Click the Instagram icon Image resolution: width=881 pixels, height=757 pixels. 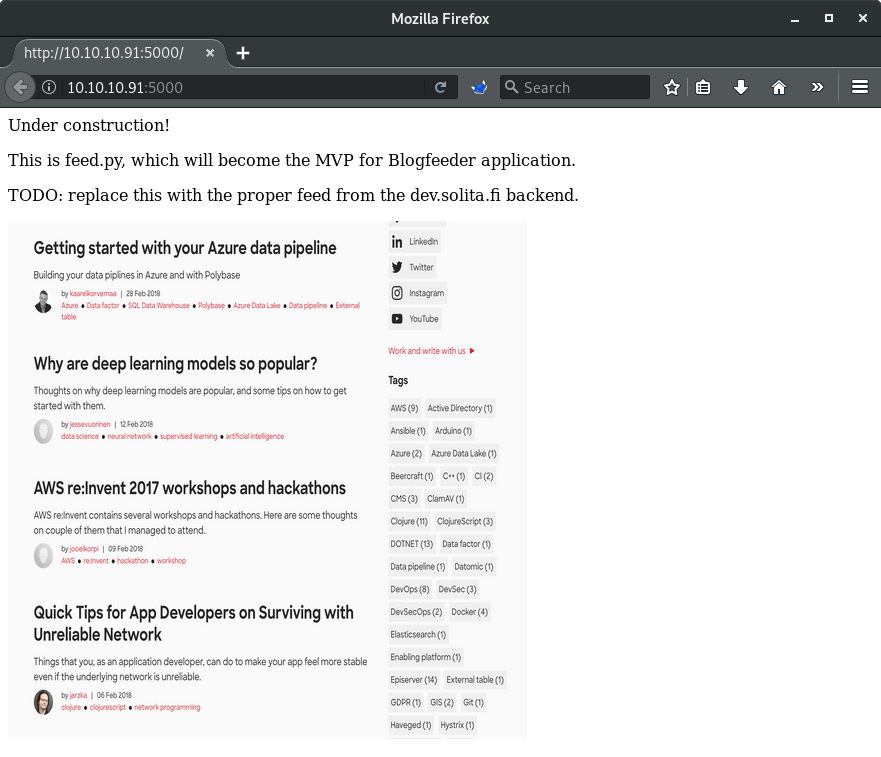click(397, 293)
